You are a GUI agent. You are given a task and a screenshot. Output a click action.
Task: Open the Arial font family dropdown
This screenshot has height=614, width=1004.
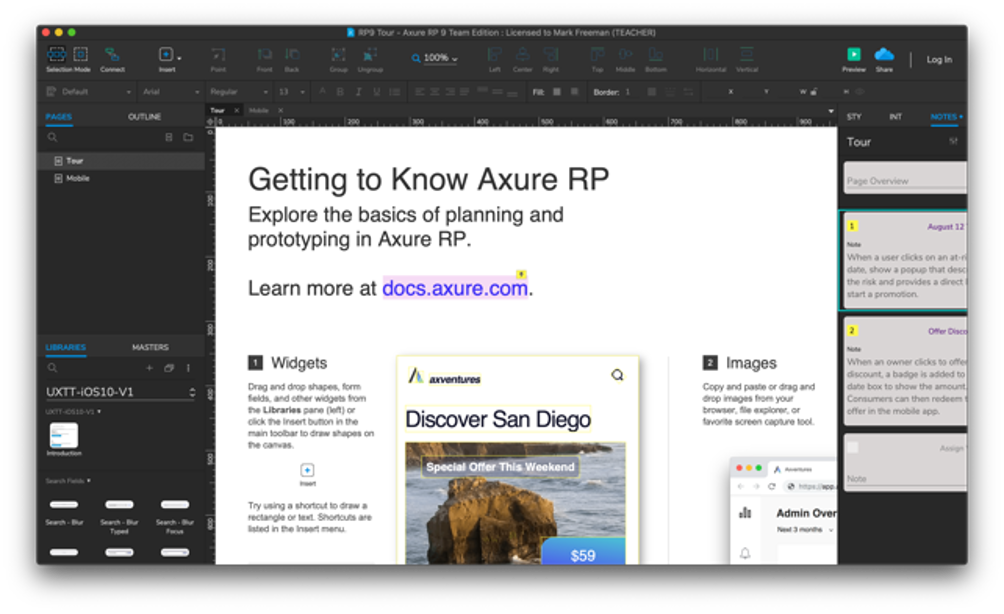coord(168,92)
